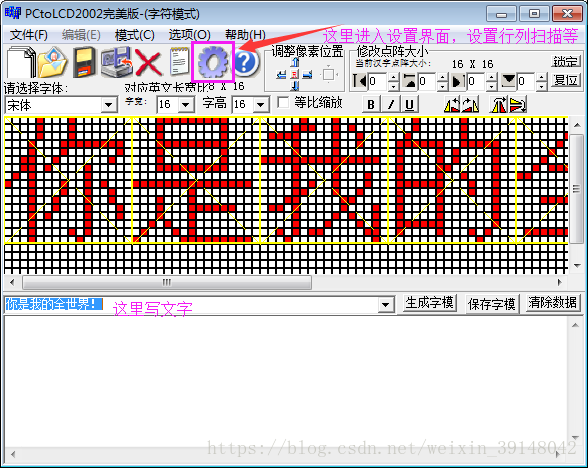Viewport: 588px width, 468px height.
Task: Click the vertical flip icon
Action: (518, 104)
